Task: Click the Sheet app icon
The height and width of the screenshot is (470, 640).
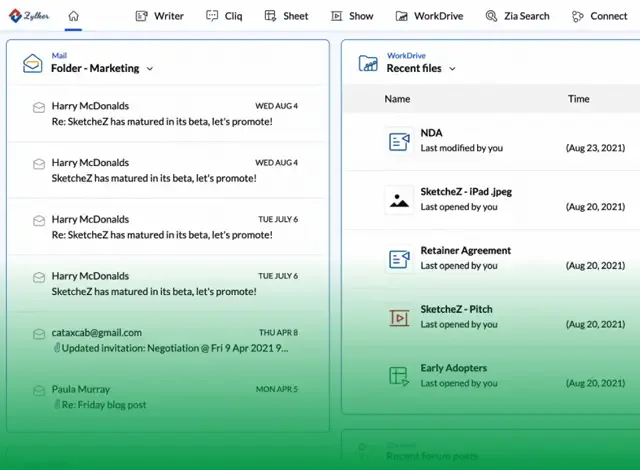Action: (270, 16)
